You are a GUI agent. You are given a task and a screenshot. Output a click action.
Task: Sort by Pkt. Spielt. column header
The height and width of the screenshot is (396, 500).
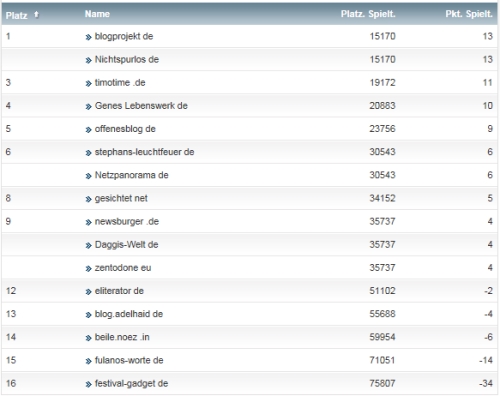(469, 14)
